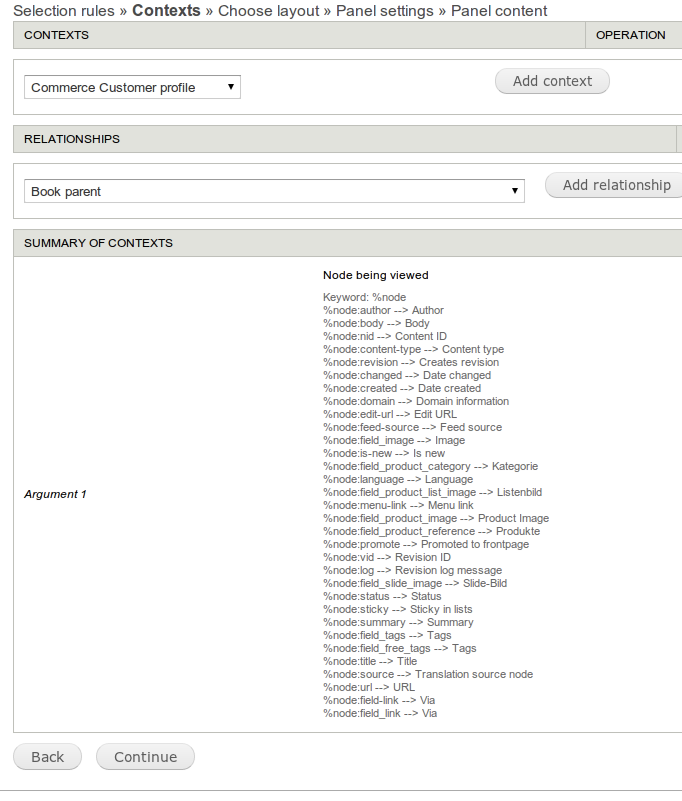Click Continue to proceed
Image resolution: width=682 pixels, height=801 pixels.
point(145,757)
